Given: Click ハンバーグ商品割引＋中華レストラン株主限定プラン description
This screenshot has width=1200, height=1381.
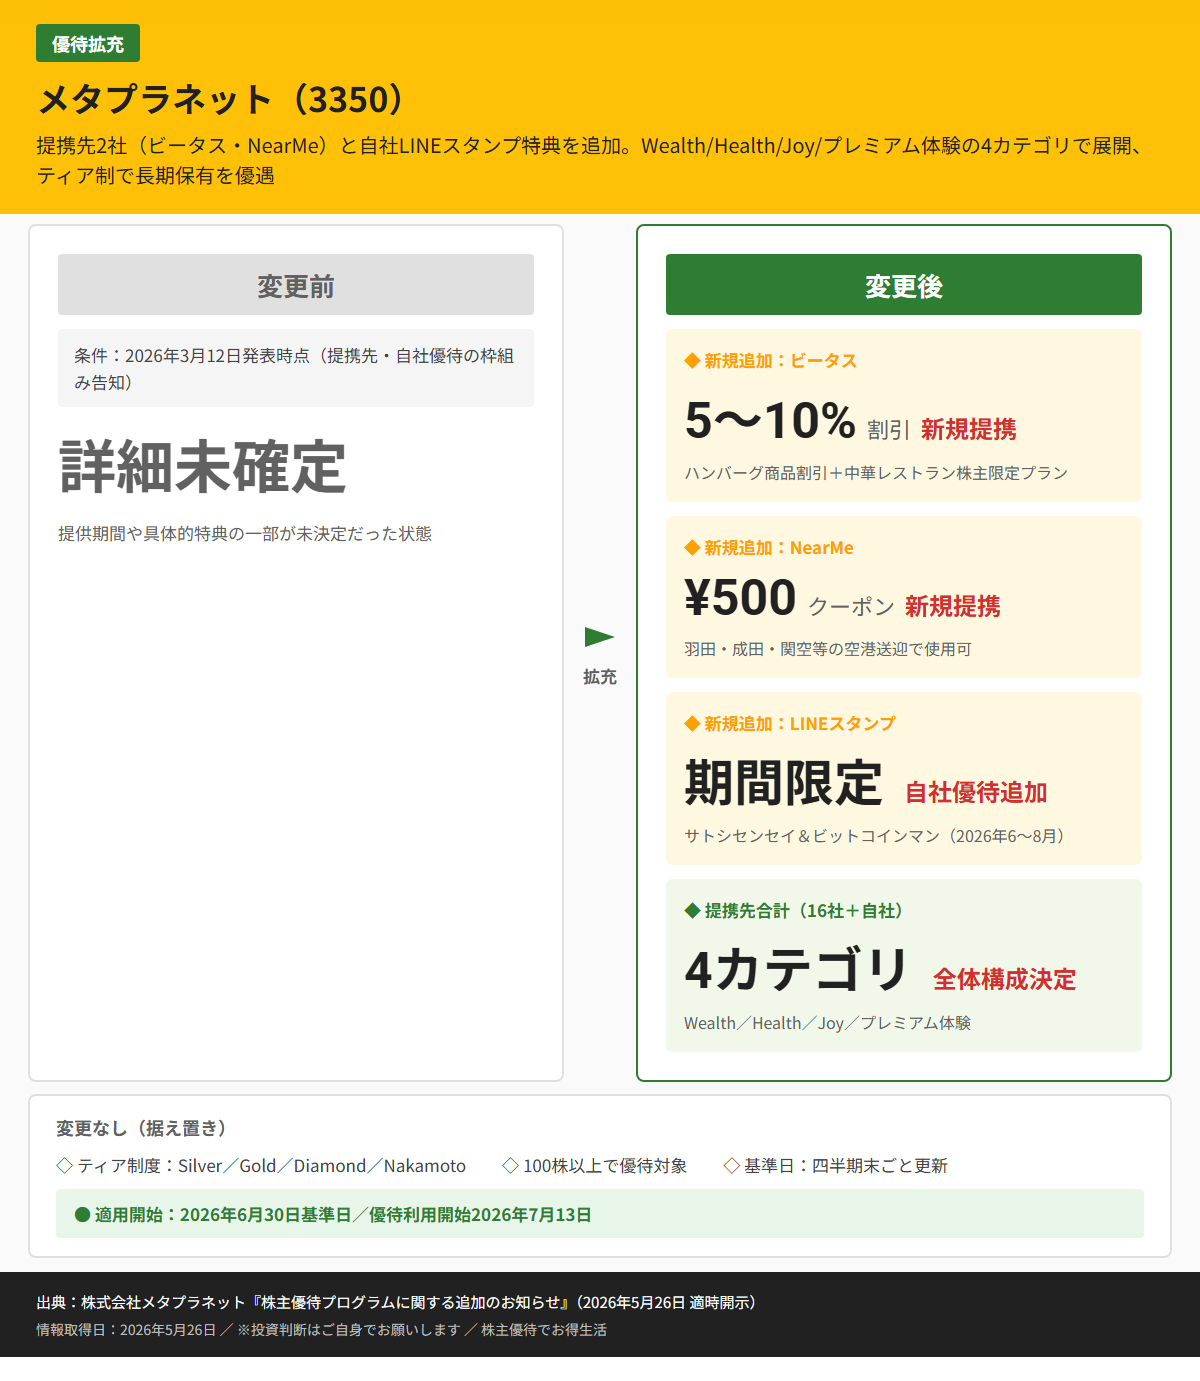Looking at the screenshot, I should (x=876, y=473).
